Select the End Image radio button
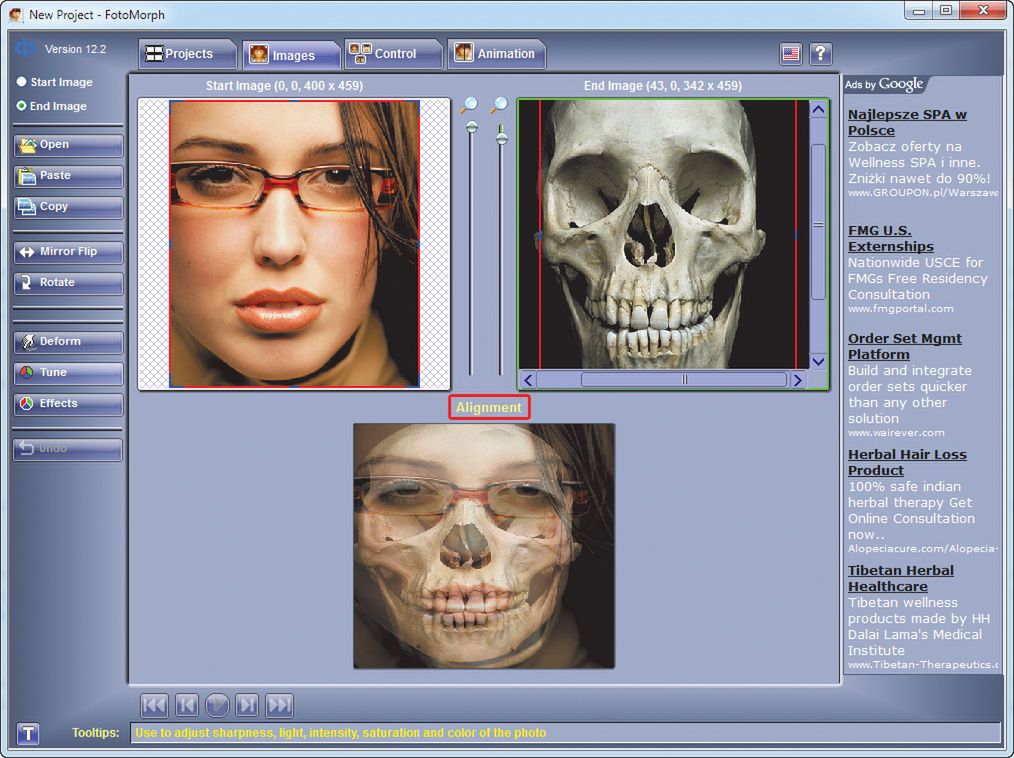 tap(22, 106)
